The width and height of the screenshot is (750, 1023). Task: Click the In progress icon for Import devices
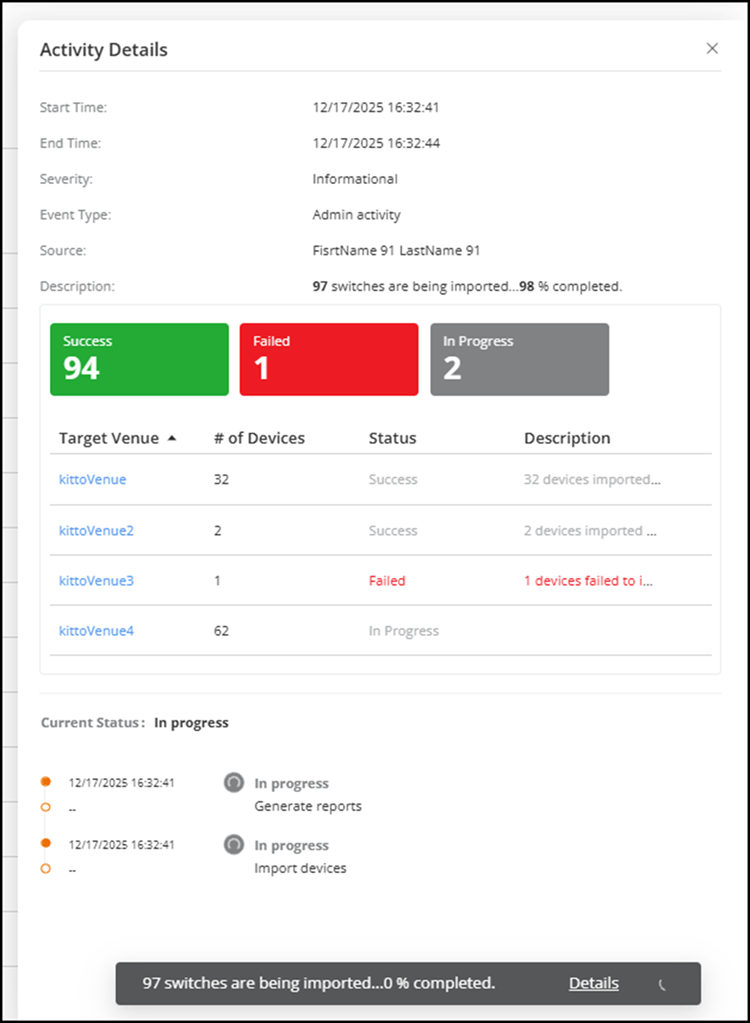tap(233, 846)
